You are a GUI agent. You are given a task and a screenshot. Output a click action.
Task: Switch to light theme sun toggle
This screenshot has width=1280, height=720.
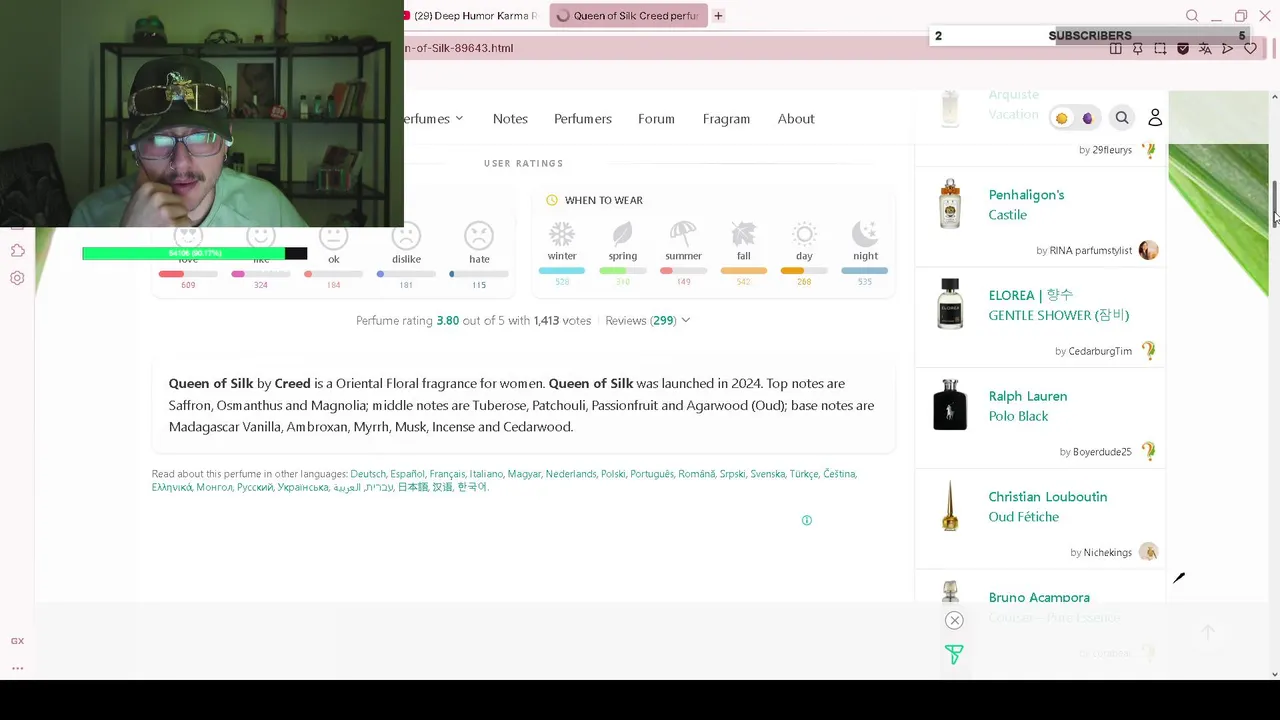click(x=1062, y=118)
